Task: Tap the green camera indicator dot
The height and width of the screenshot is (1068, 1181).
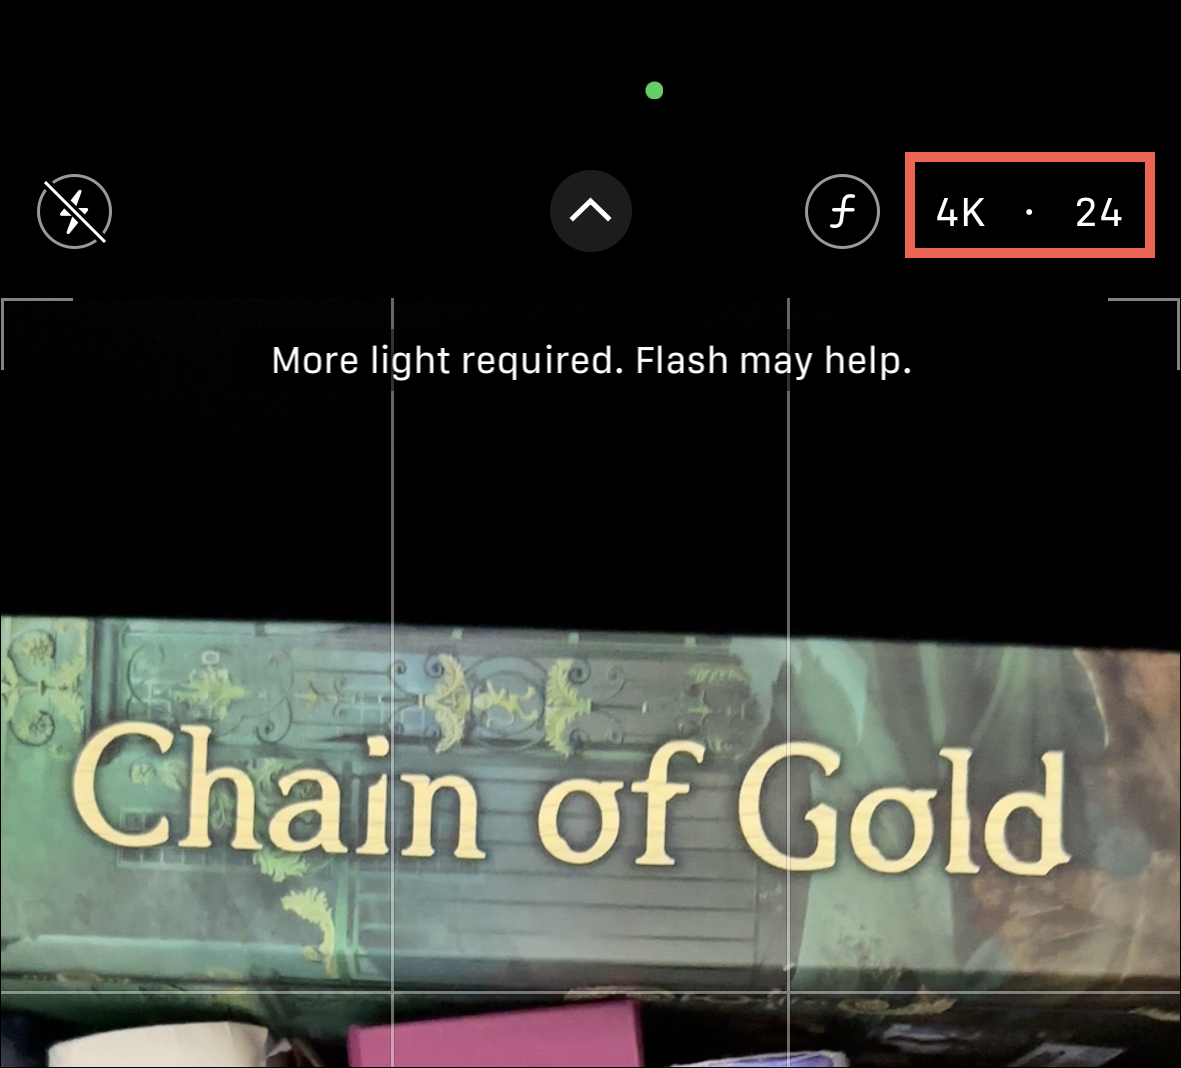Action: 655,90
